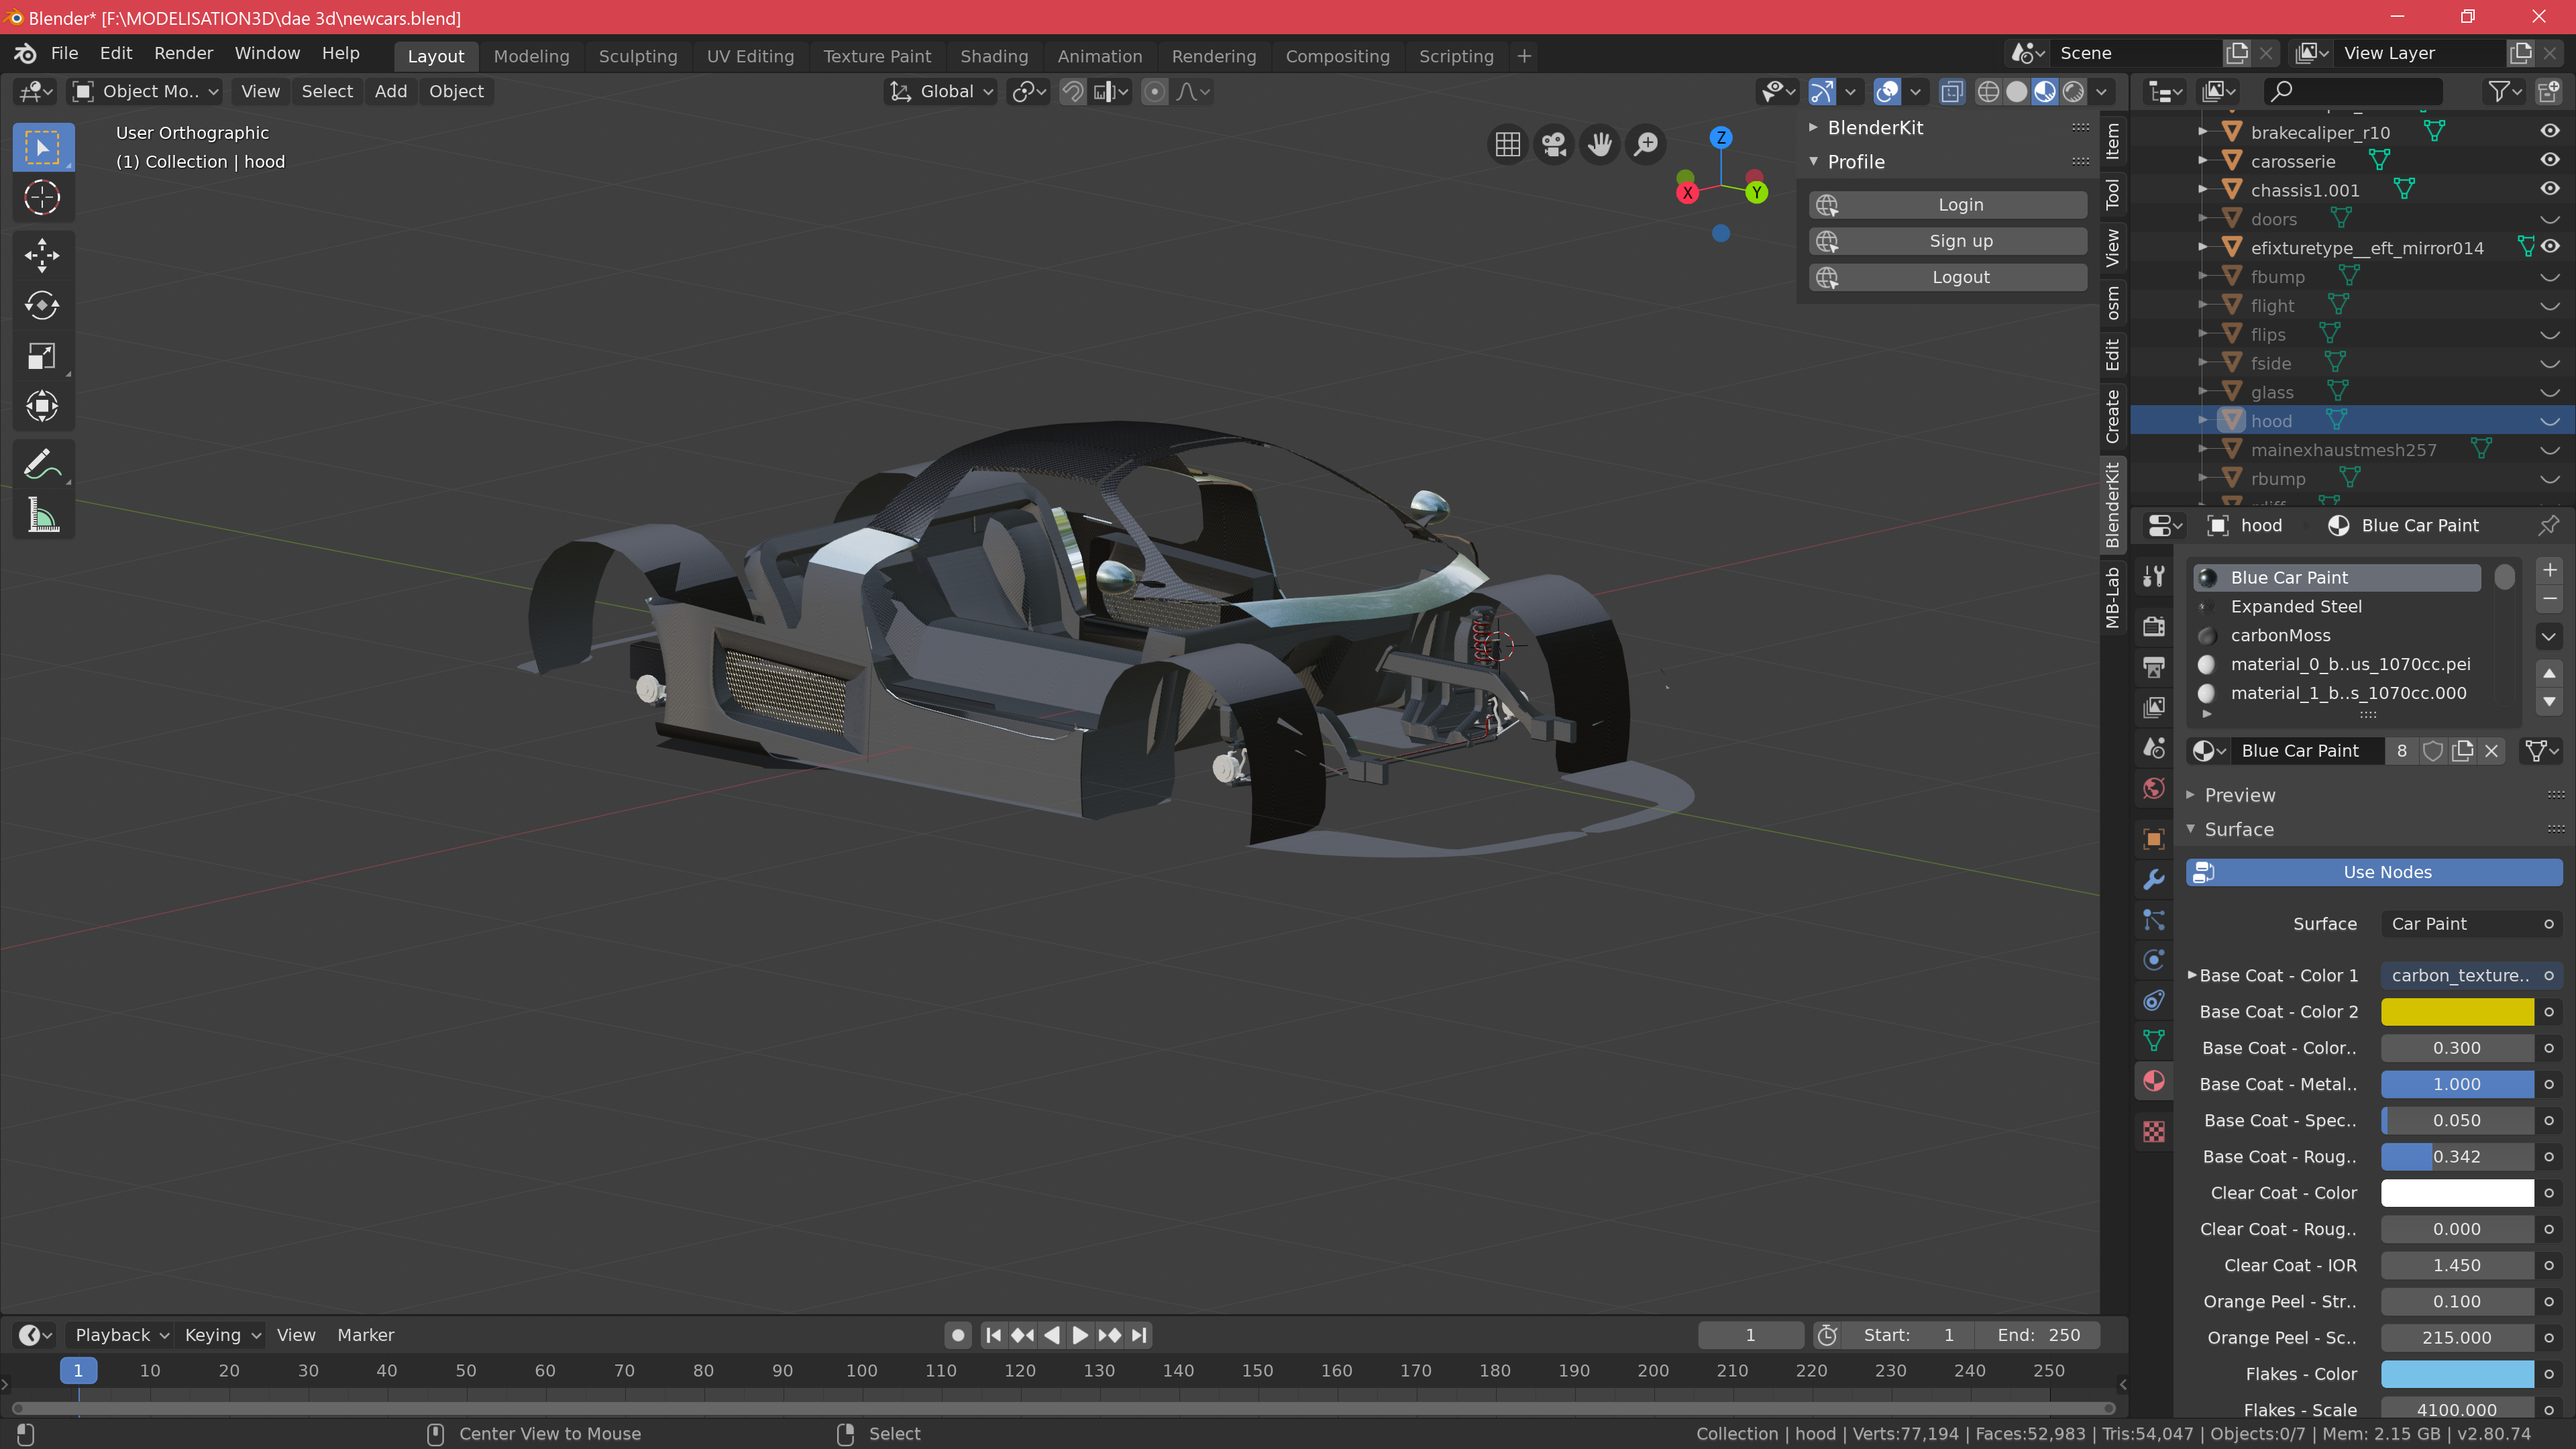
Task: Expand the Preview panel
Action: [x=2239, y=795]
